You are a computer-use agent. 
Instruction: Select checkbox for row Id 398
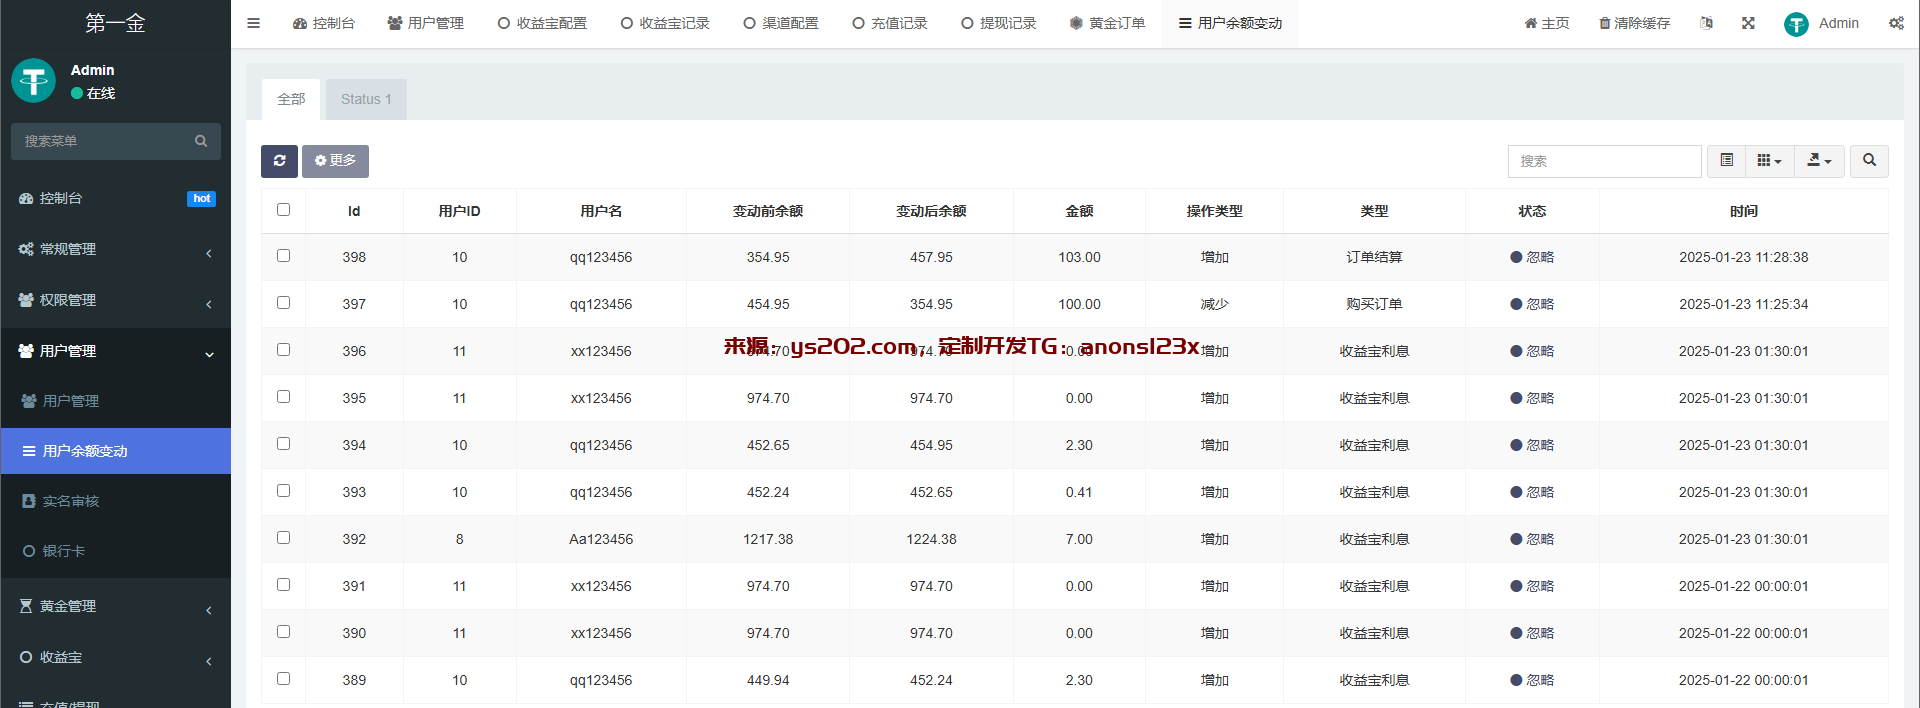[283, 256]
